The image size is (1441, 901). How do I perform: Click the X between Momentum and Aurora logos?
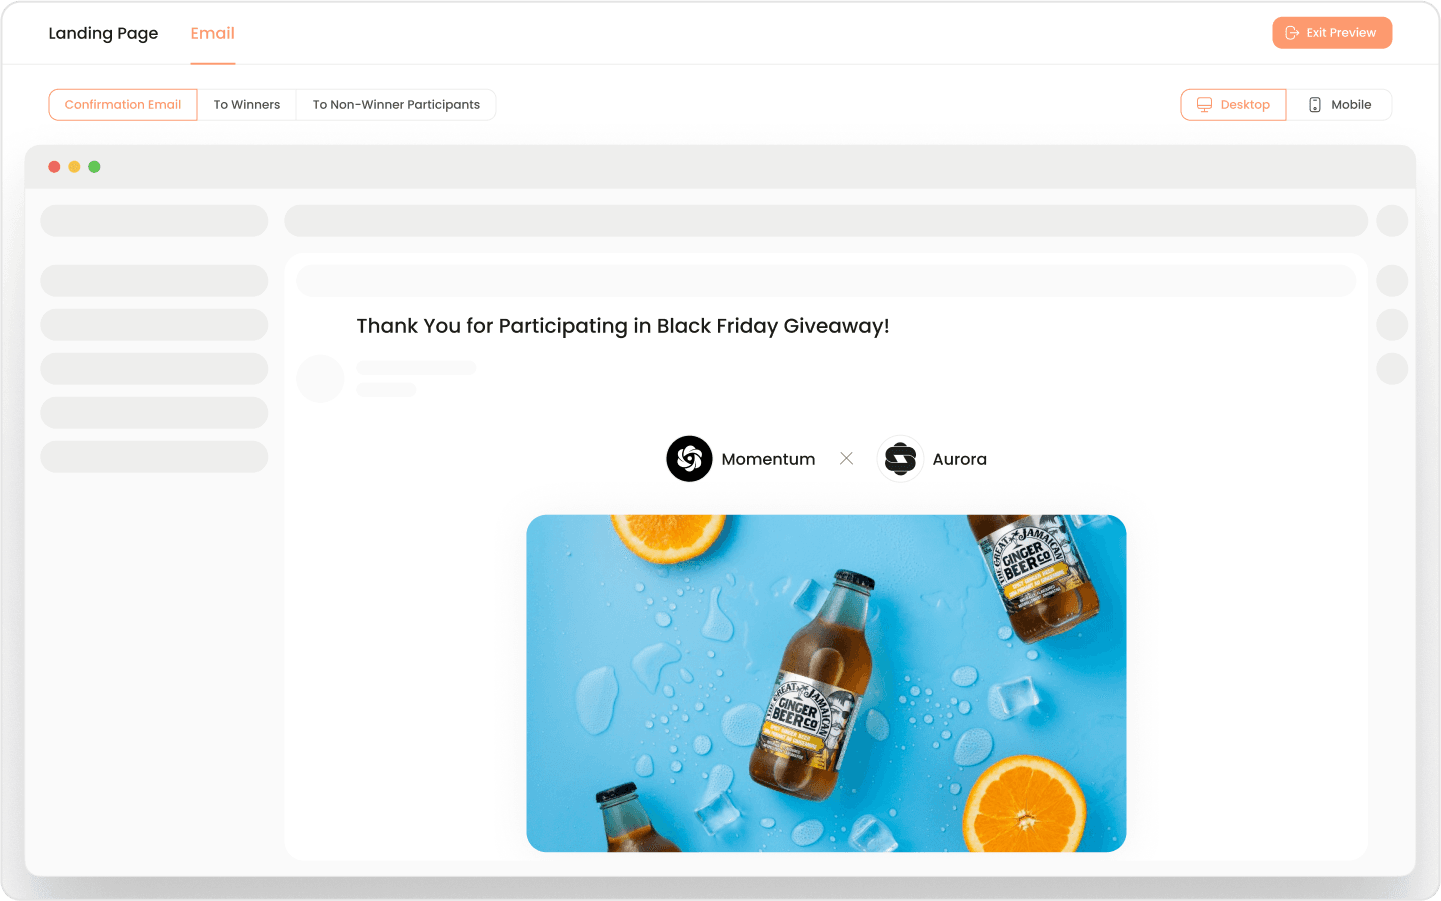(846, 458)
